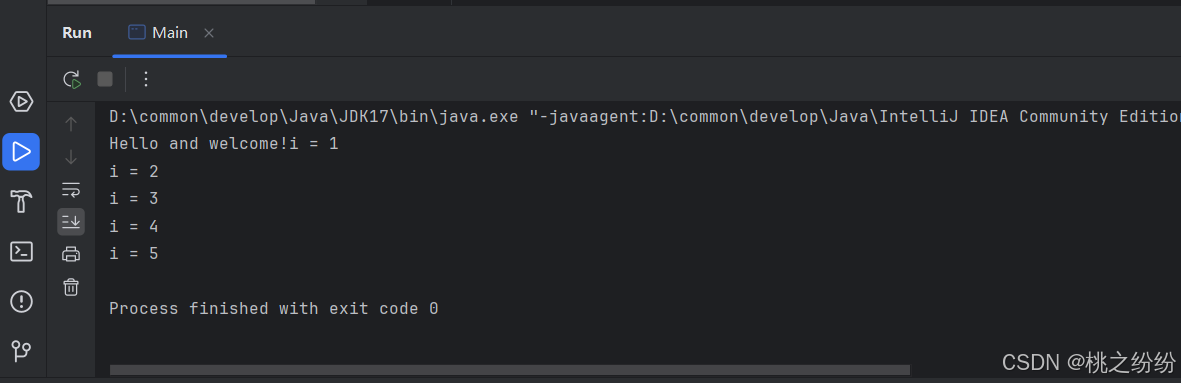Go to next stack trace down arrow
This screenshot has width=1181, height=383.
71,157
